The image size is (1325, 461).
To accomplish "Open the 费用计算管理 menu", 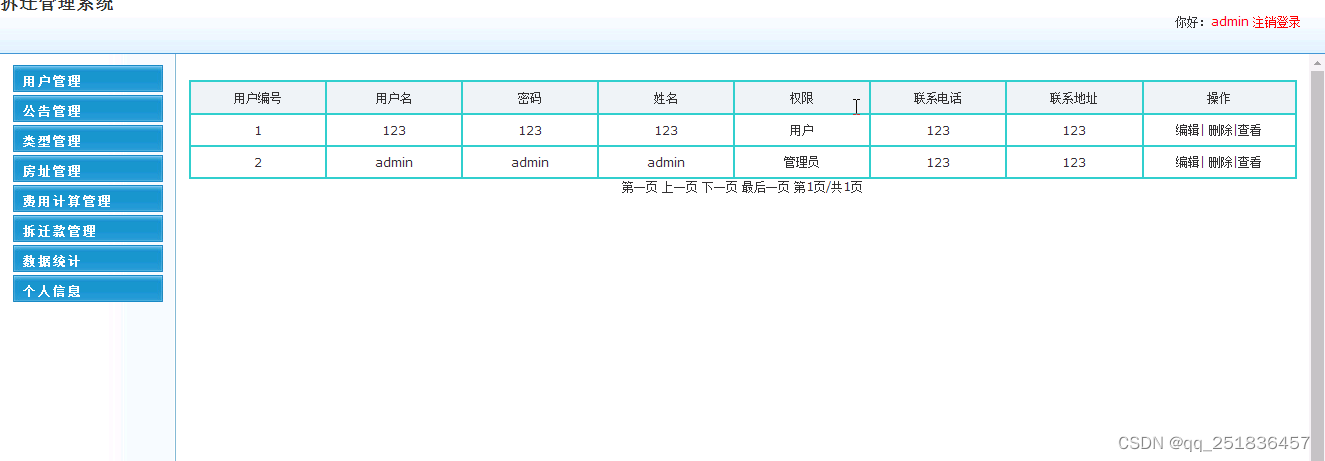I will tap(88, 201).
